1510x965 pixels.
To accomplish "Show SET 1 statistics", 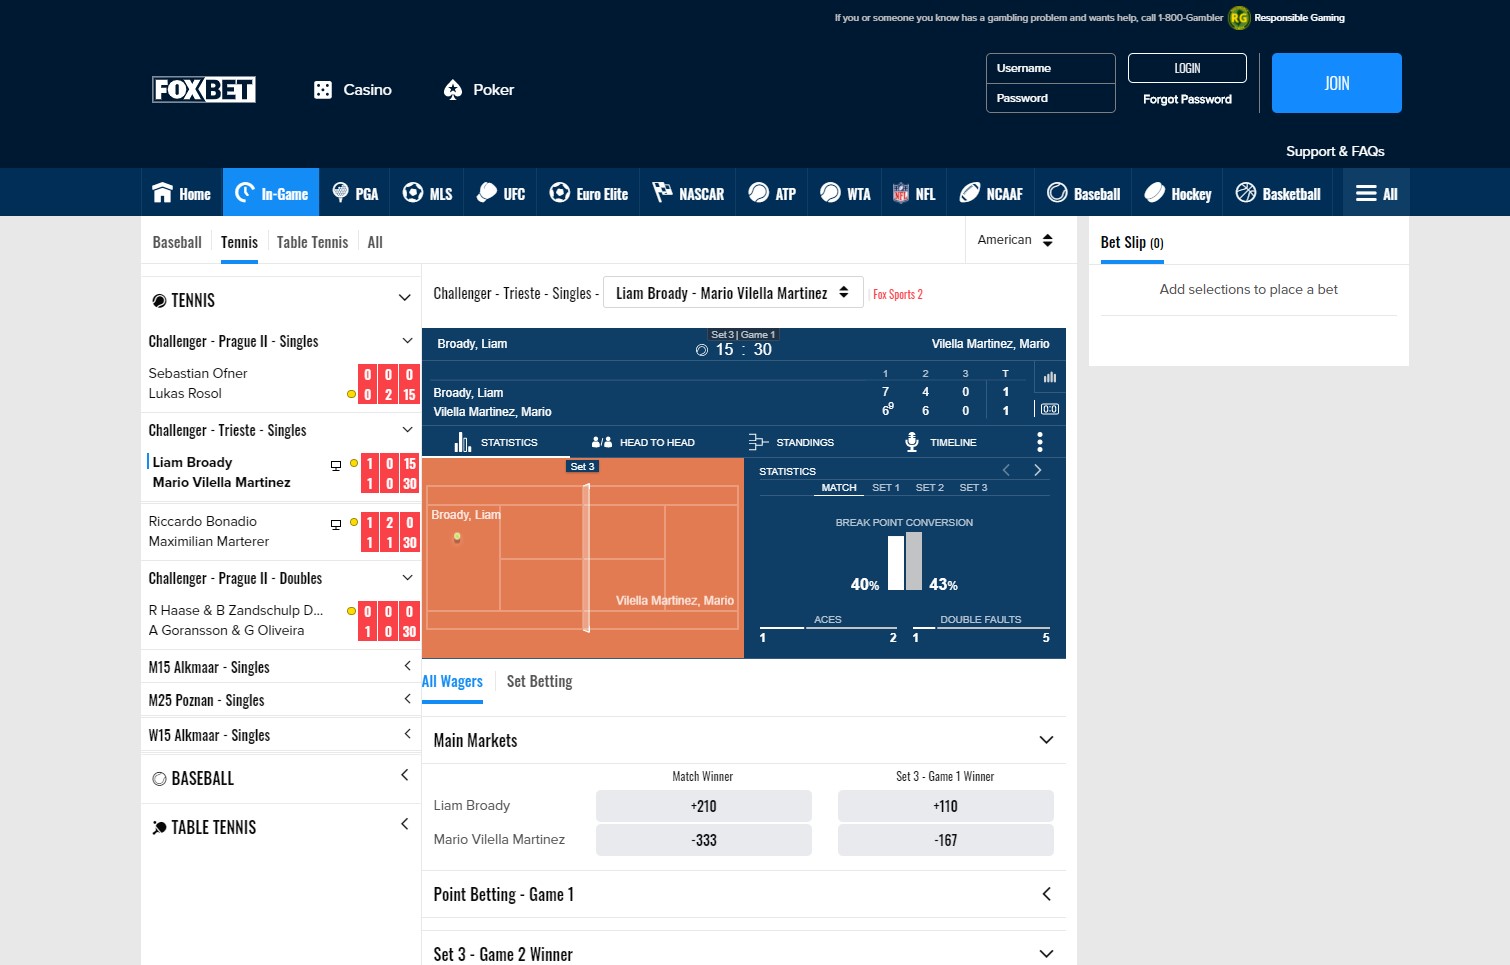I will (886, 488).
